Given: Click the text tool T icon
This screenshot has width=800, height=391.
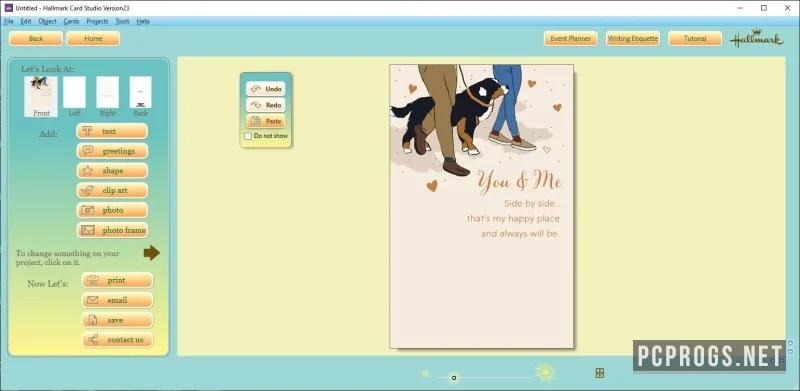Looking at the screenshot, I should click(x=87, y=131).
